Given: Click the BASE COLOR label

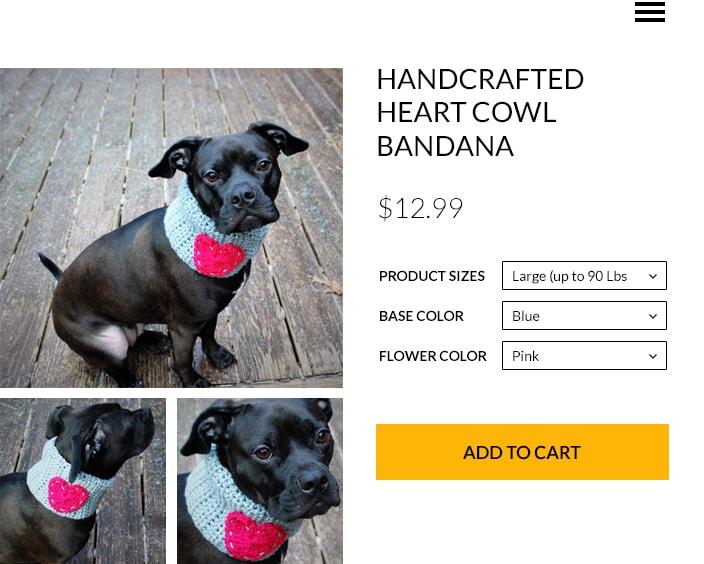Looking at the screenshot, I should (x=421, y=316).
